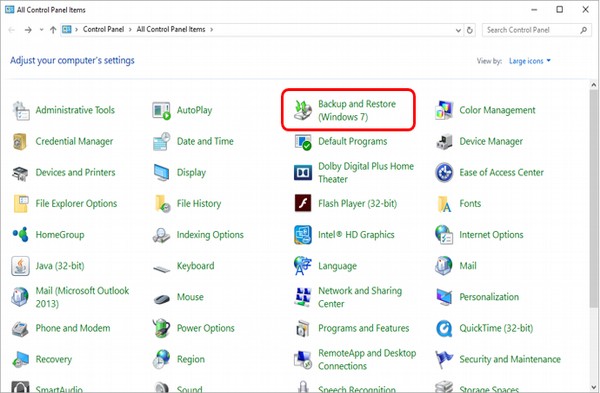Go up one level with Up arrow
600x393 pixels.
(x=53, y=30)
